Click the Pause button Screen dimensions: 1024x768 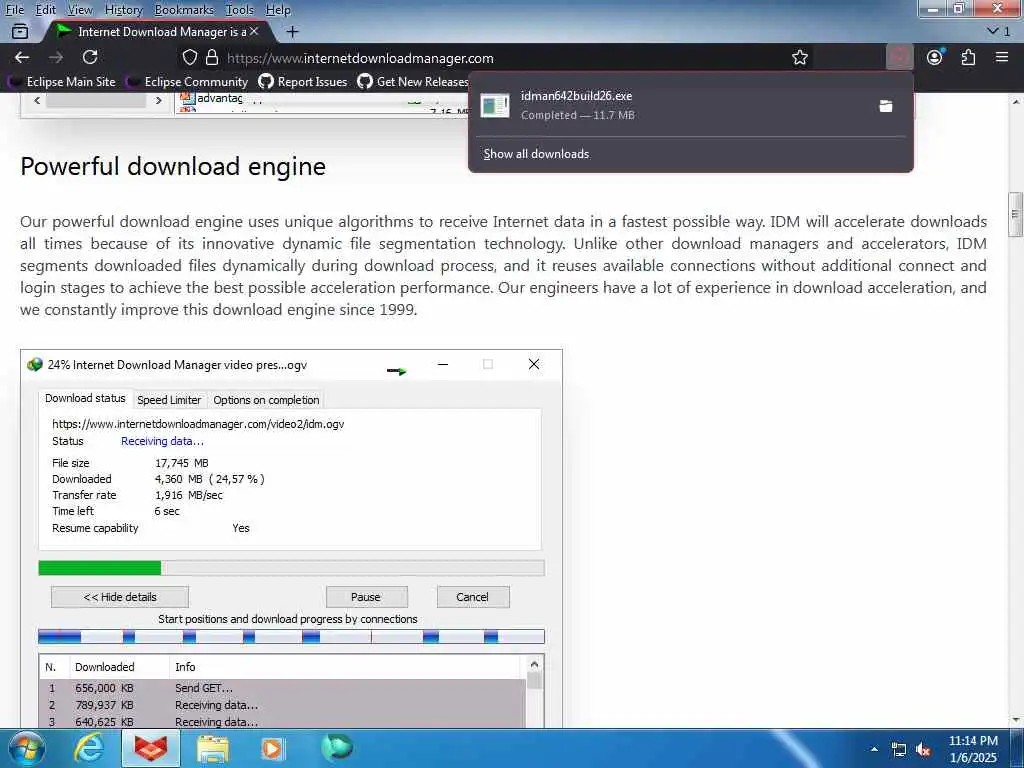tap(366, 597)
